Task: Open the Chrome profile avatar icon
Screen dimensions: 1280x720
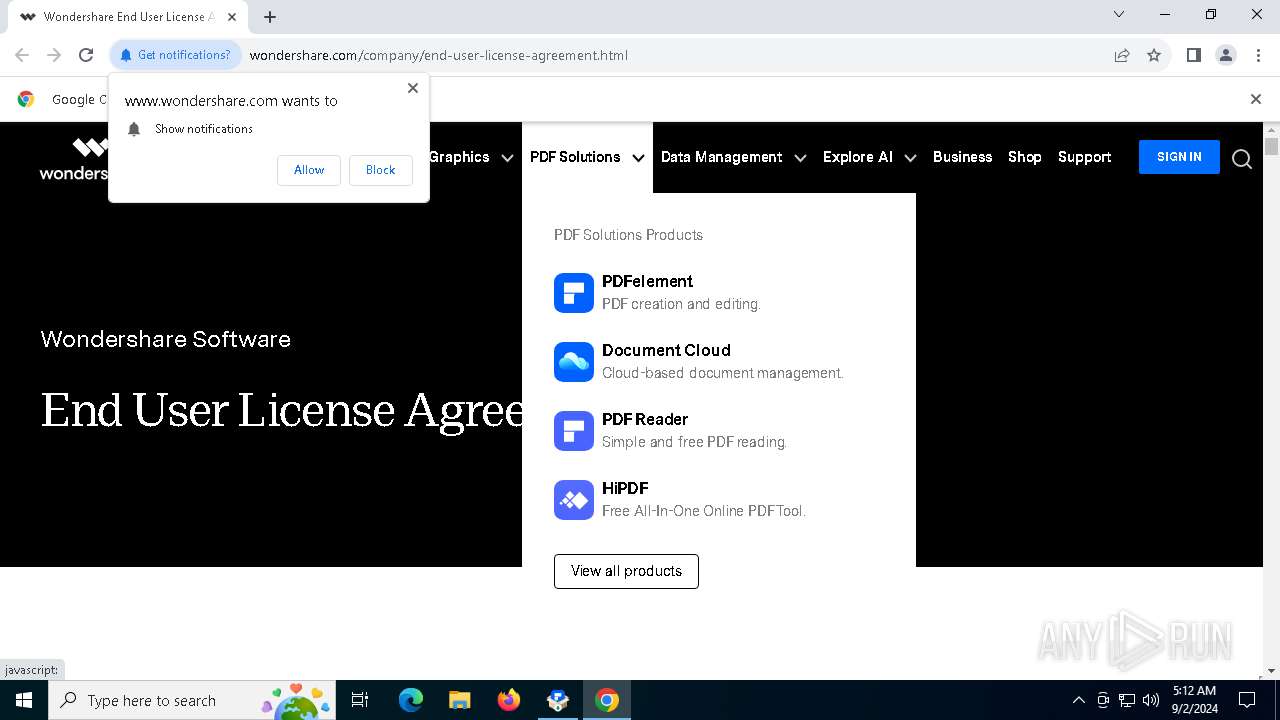Action: coord(1226,55)
